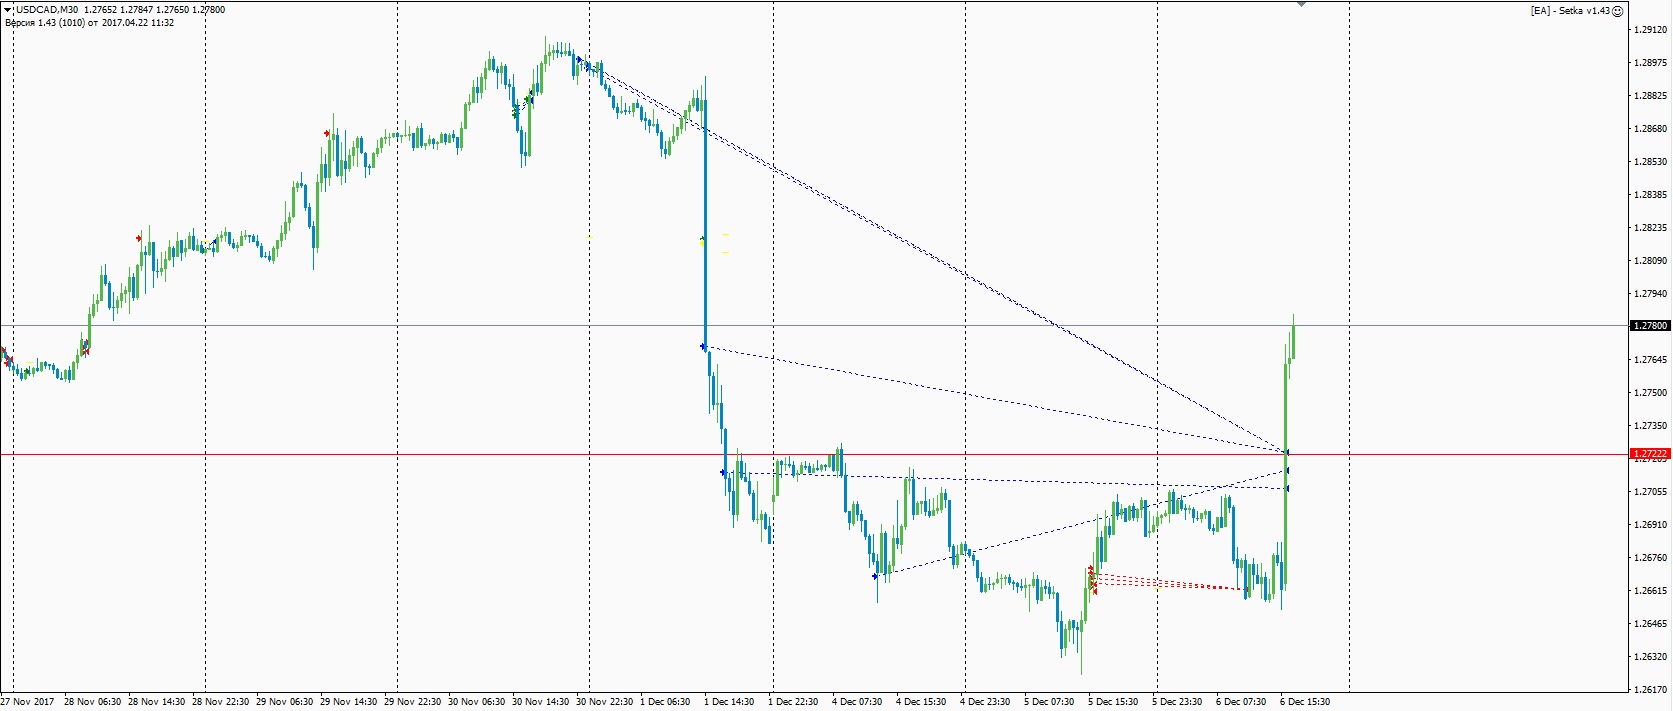
Task: Select the current price label 1.27800
Action: pos(1650,326)
